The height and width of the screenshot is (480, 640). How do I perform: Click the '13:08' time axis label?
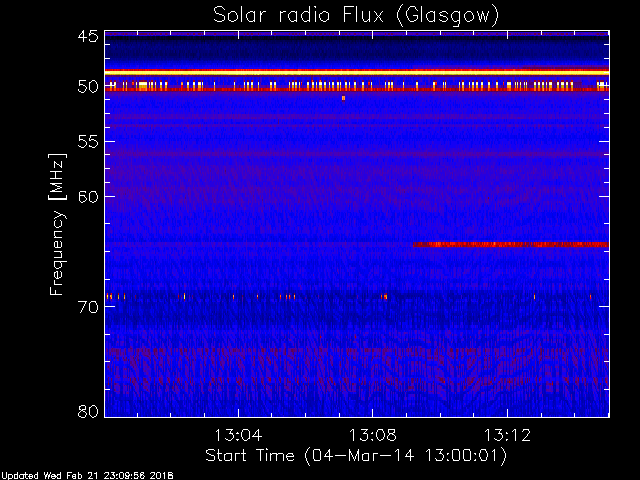tap(373, 435)
